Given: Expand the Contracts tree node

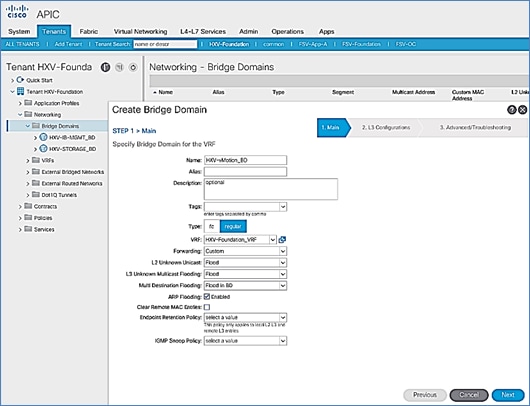Looking at the screenshot, I should [x=20, y=206].
